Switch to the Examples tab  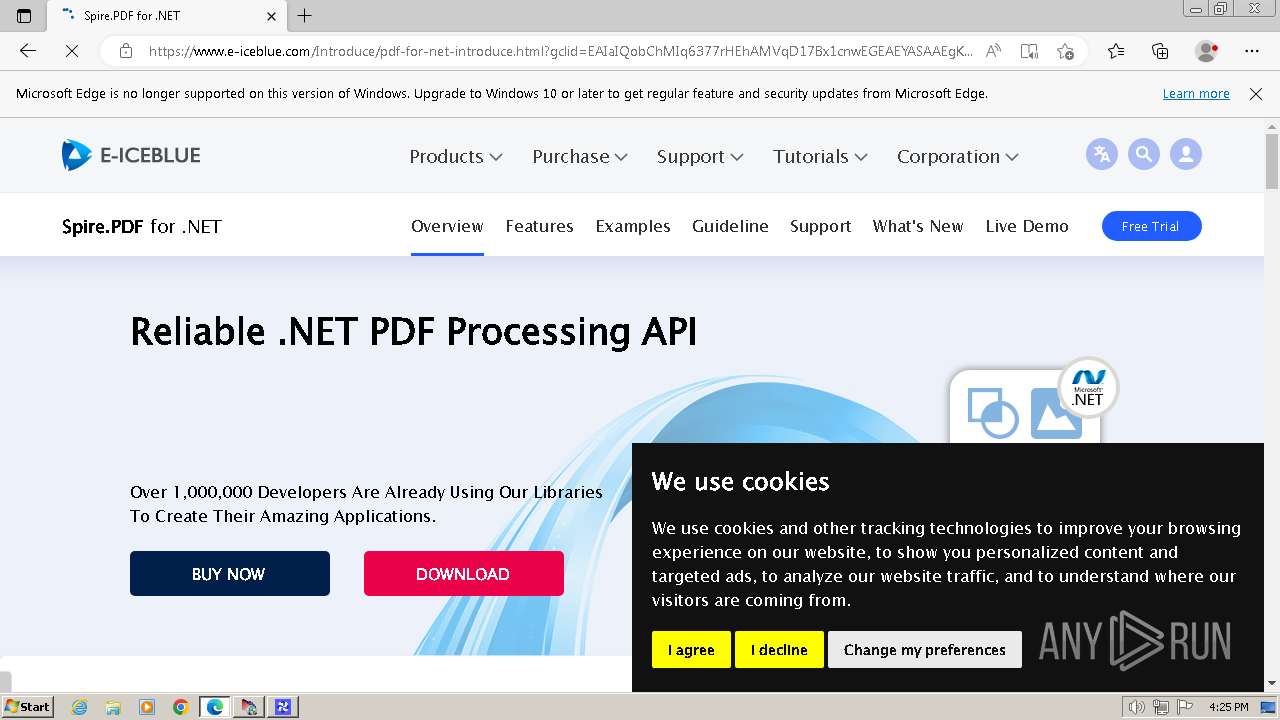click(x=633, y=226)
